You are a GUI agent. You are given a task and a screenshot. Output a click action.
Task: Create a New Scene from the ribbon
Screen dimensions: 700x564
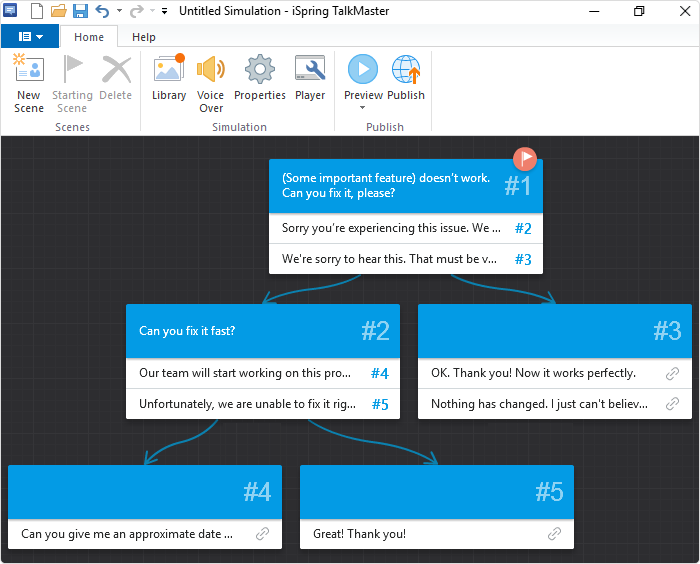coord(29,84)
